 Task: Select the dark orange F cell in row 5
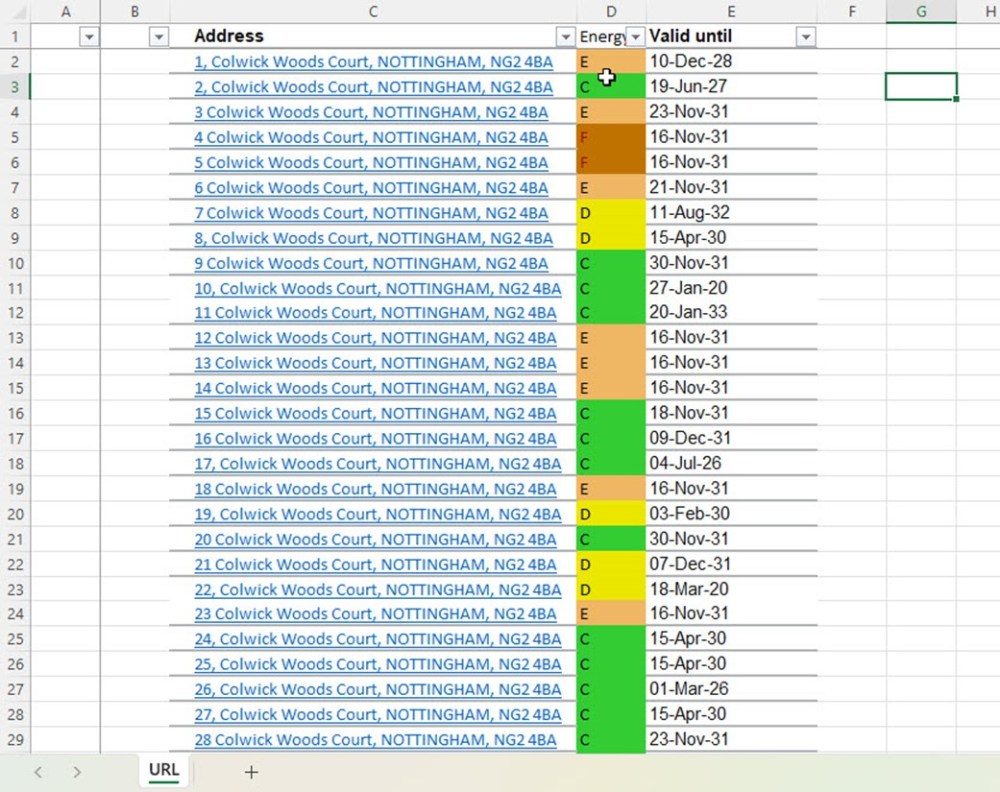coord(611,137)
